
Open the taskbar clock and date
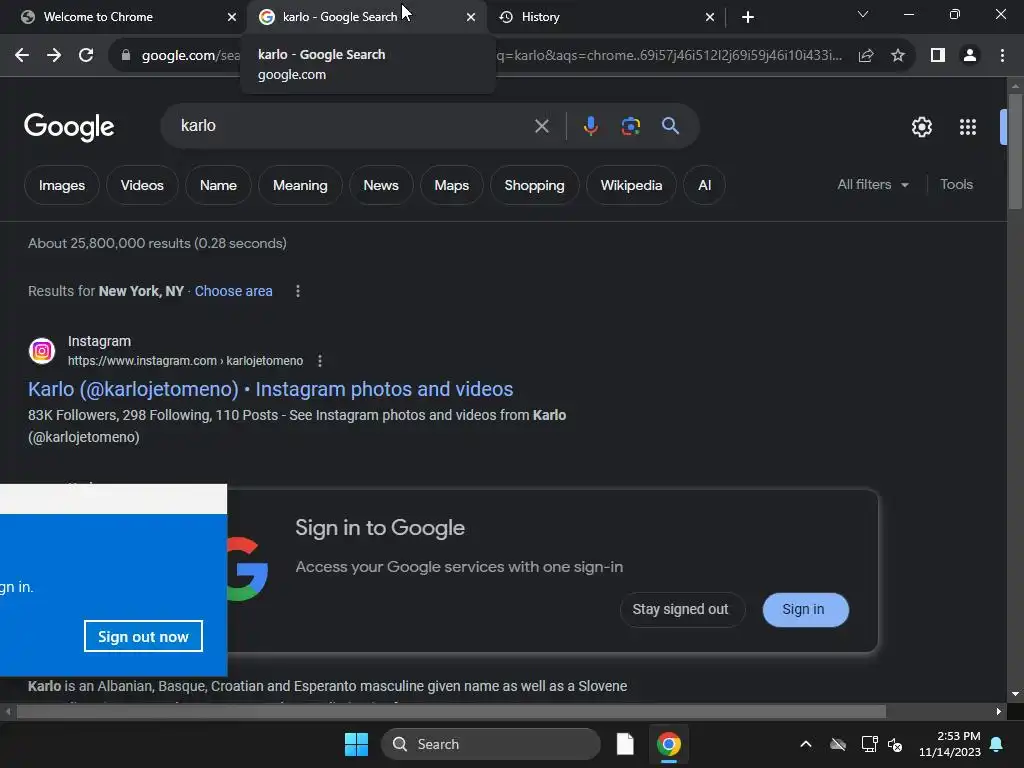950,744
